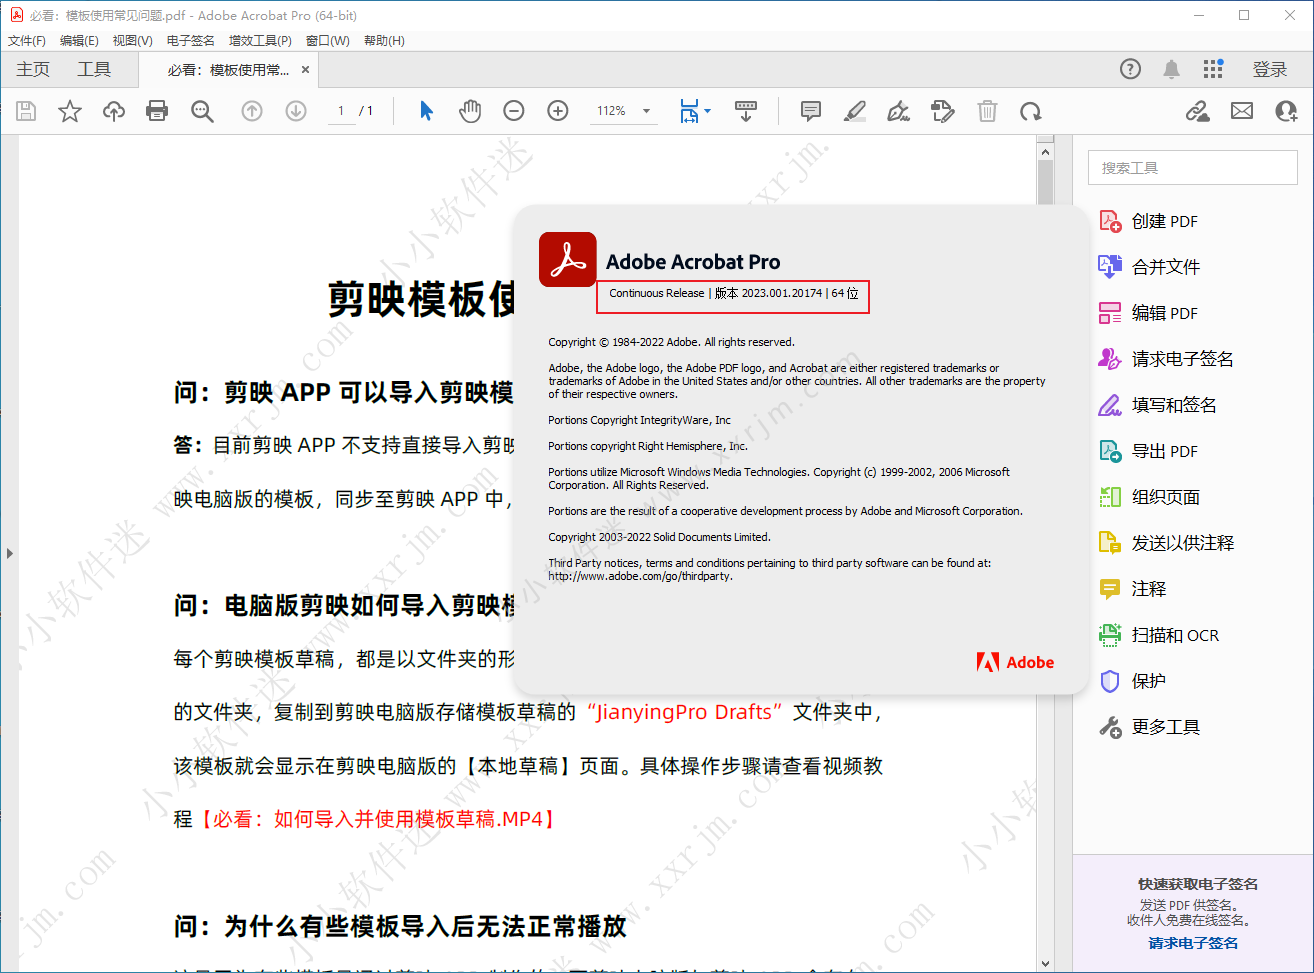1314x973 pixels.
Task: Click the document scroll up arrow
Action: click(1045, 152)
